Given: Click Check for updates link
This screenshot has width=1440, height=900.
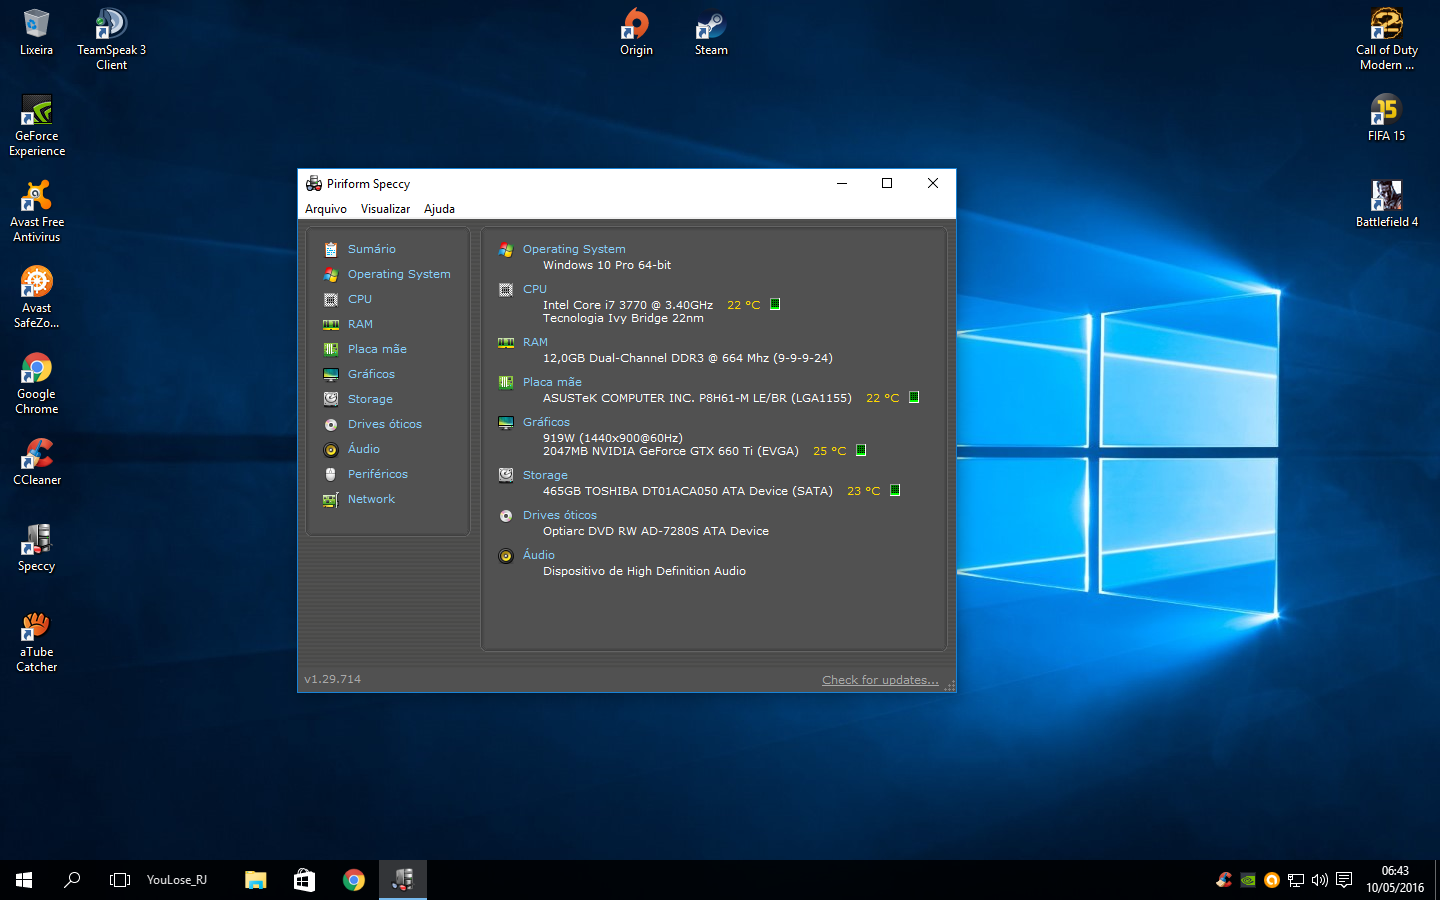Looking at the screenshot, I should point(880,680).
